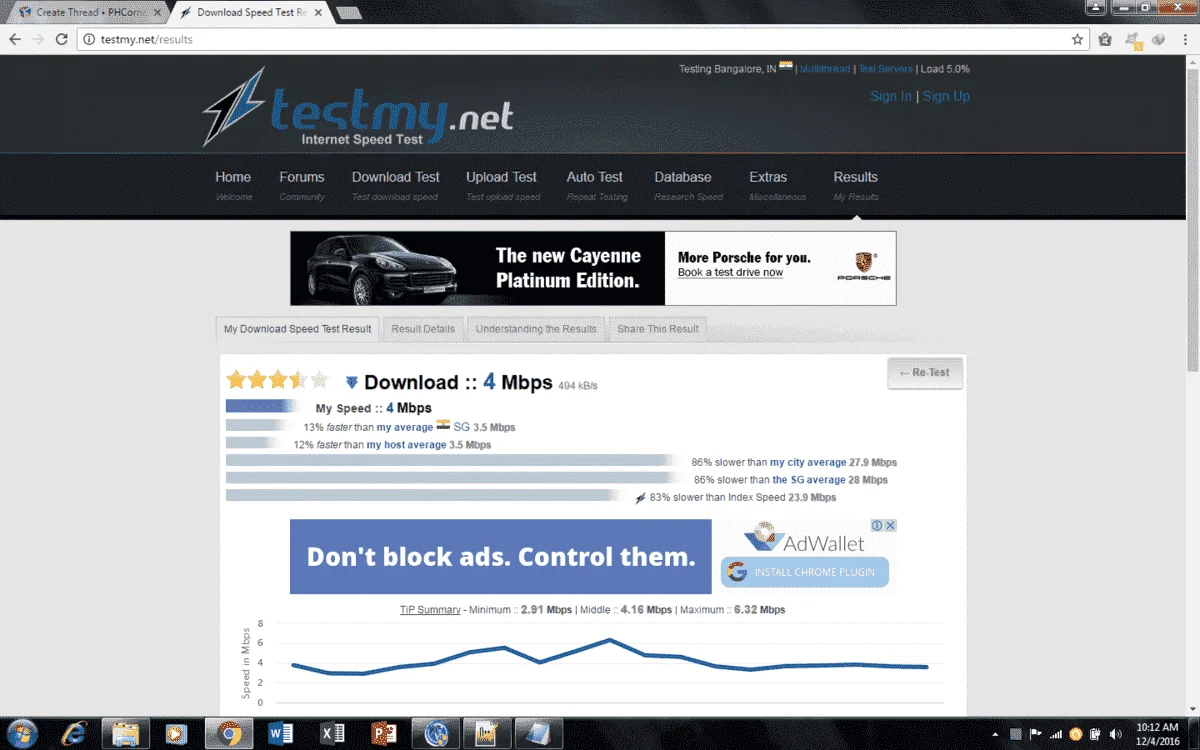Bookmark this page with the star icon
Image resolution: width=1200 pixels, height=750 pixels.
pos(1077,40)
